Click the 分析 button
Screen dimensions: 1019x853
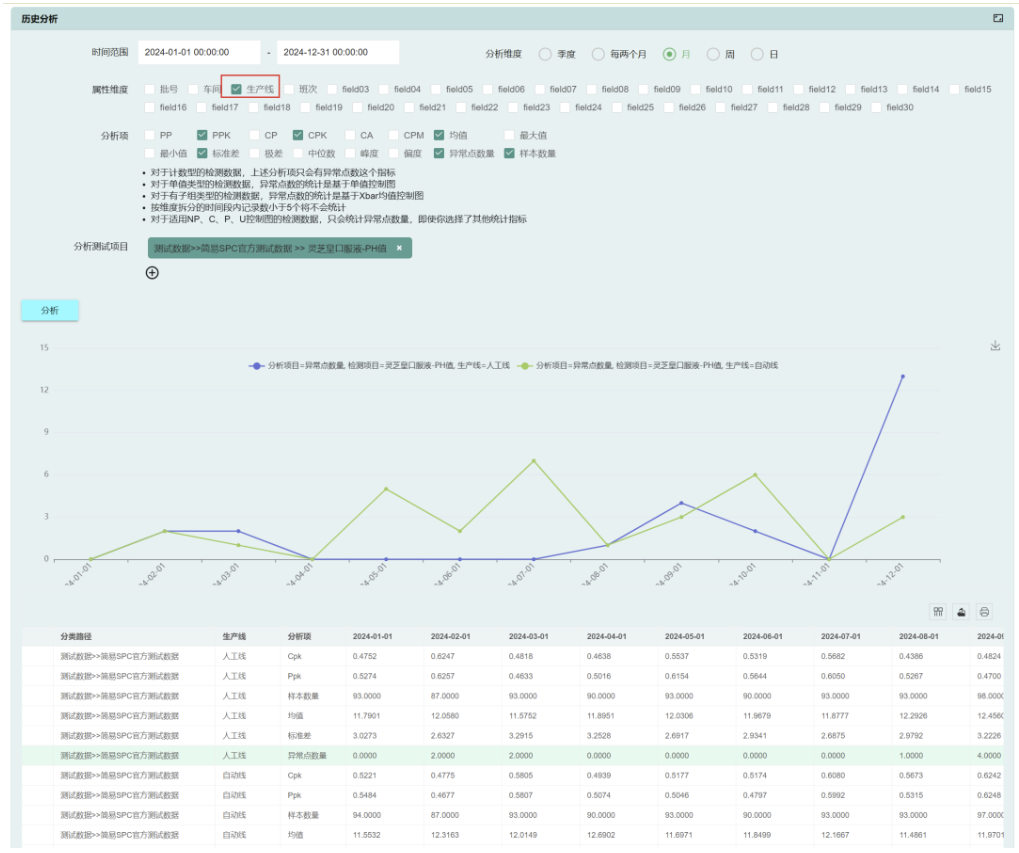click(50, 311)
